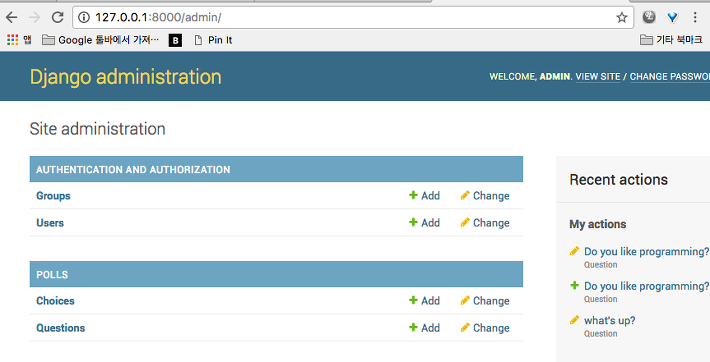710x362 pixels.
Task: Click the Pin It bookmarklet
Action: [x=213, y=40]
